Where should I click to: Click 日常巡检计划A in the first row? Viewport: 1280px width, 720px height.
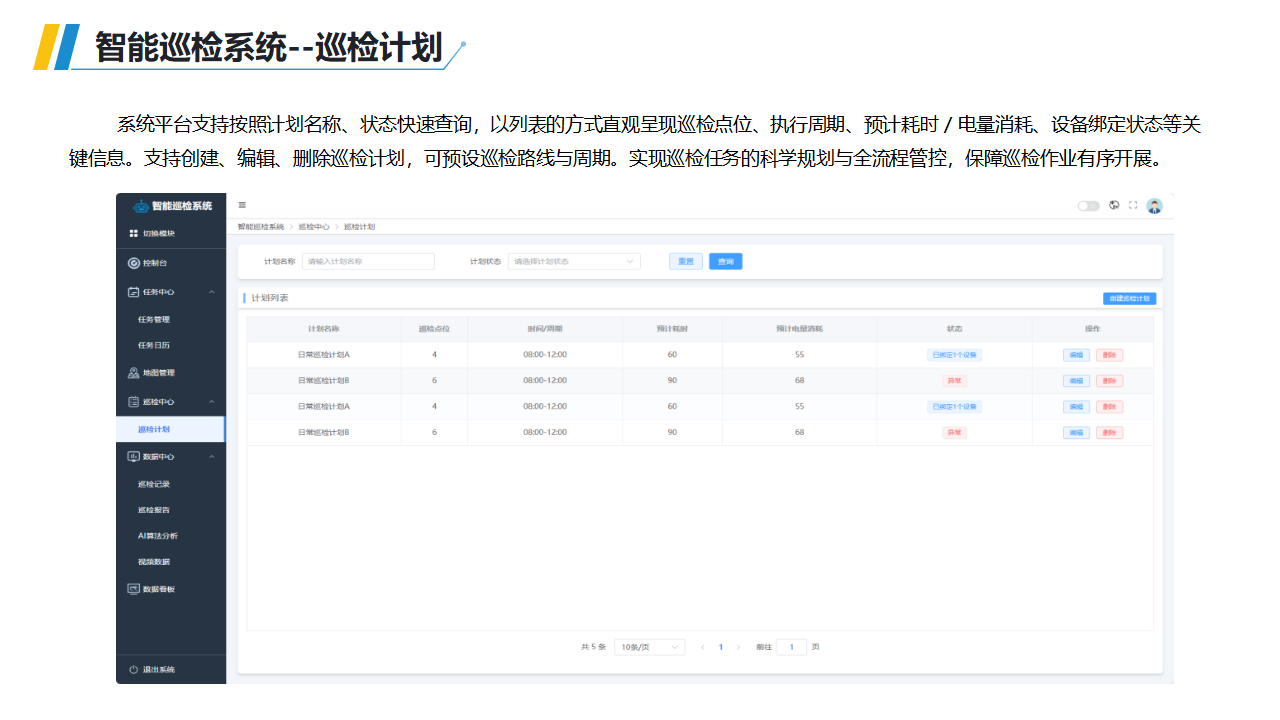(x=324, y=355)
